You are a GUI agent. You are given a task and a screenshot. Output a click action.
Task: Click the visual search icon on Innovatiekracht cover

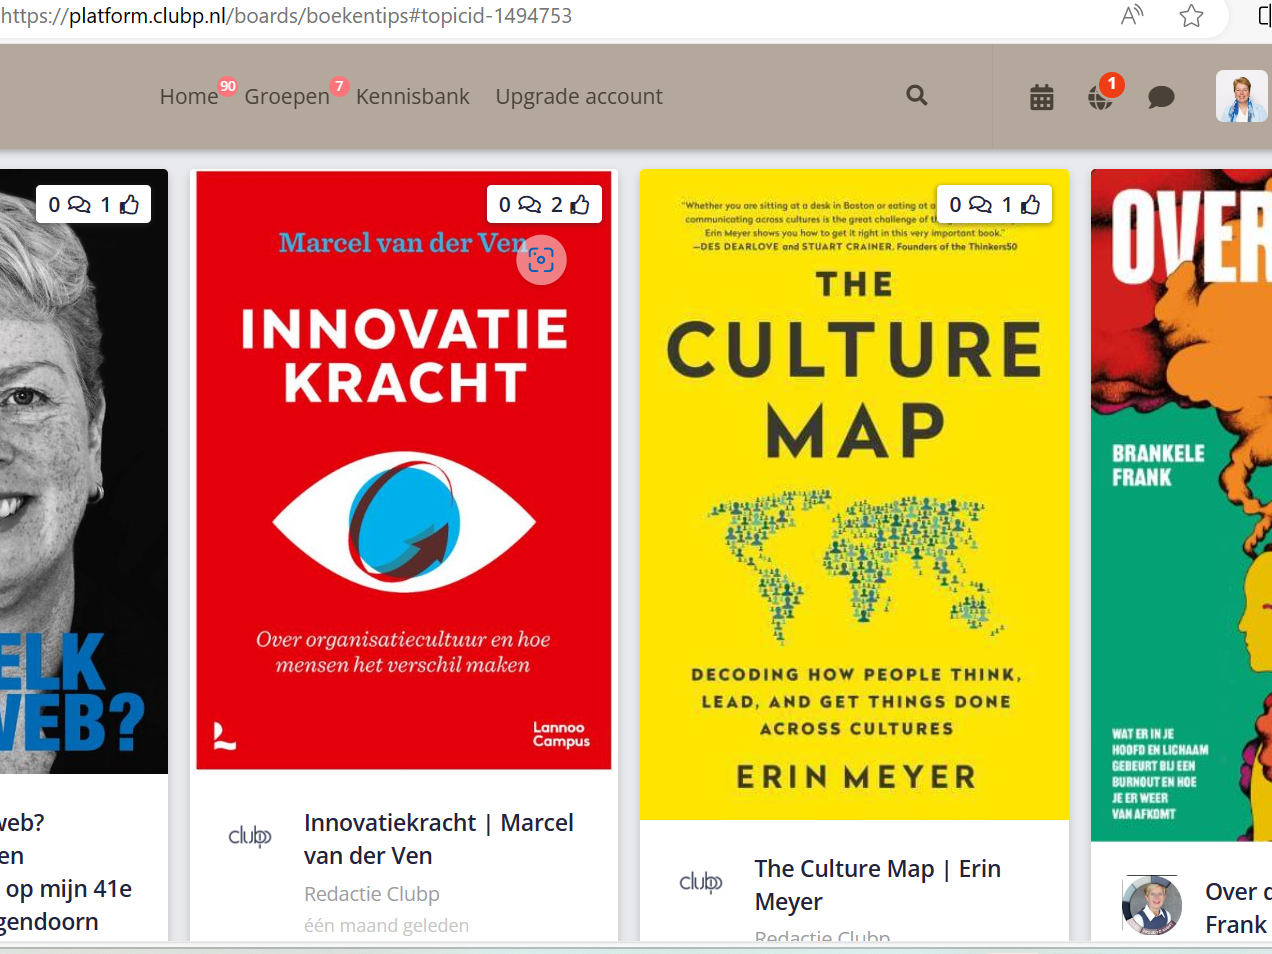541,260
